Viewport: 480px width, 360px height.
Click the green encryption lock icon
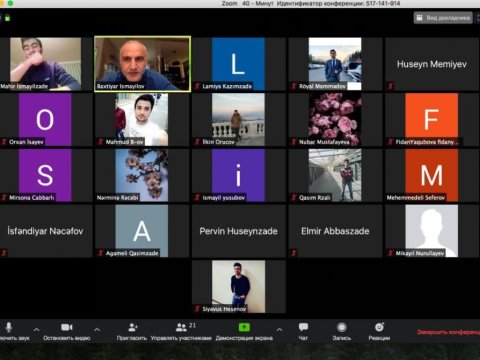click(x=7, y=18)
